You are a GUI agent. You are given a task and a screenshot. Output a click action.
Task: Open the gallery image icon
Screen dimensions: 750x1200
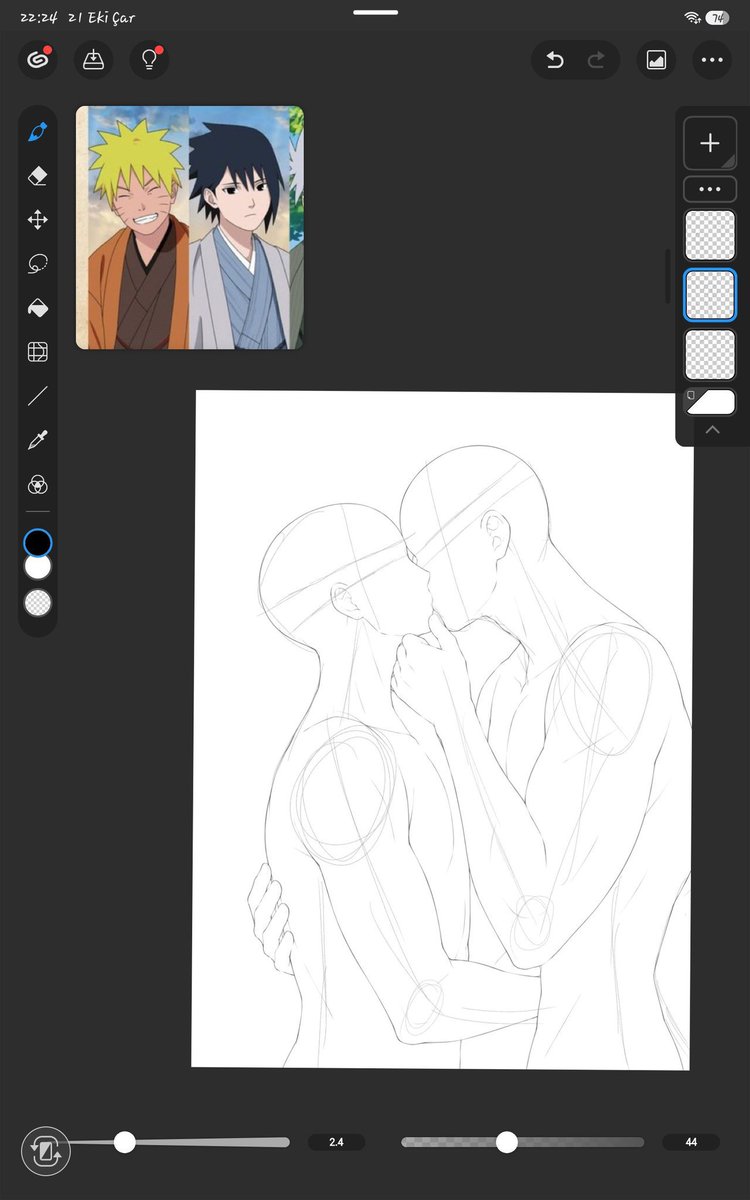[x=656, y=60]
